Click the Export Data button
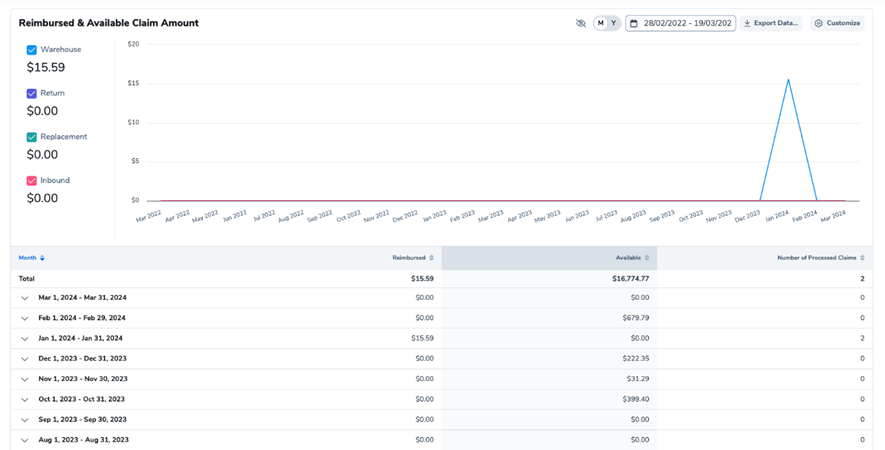 771,23
